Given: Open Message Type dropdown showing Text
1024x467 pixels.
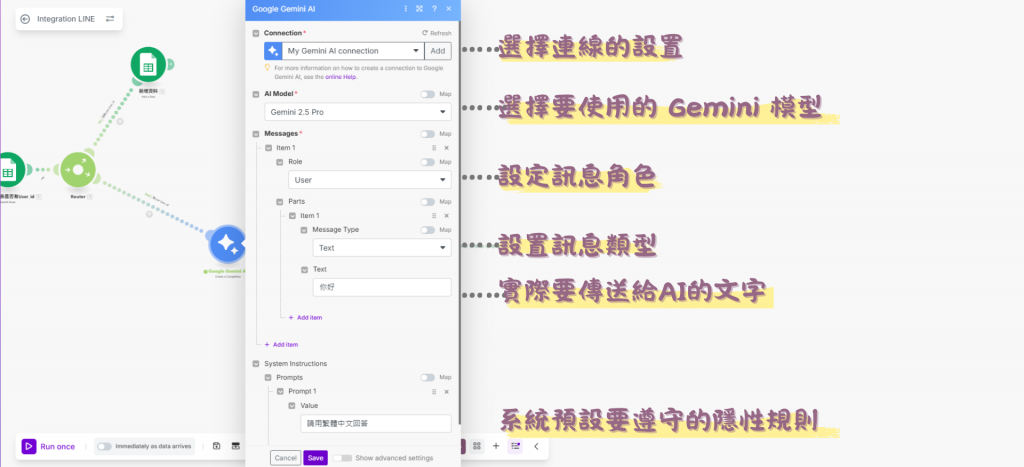Looking at the screenshot, I should [382, 248].
